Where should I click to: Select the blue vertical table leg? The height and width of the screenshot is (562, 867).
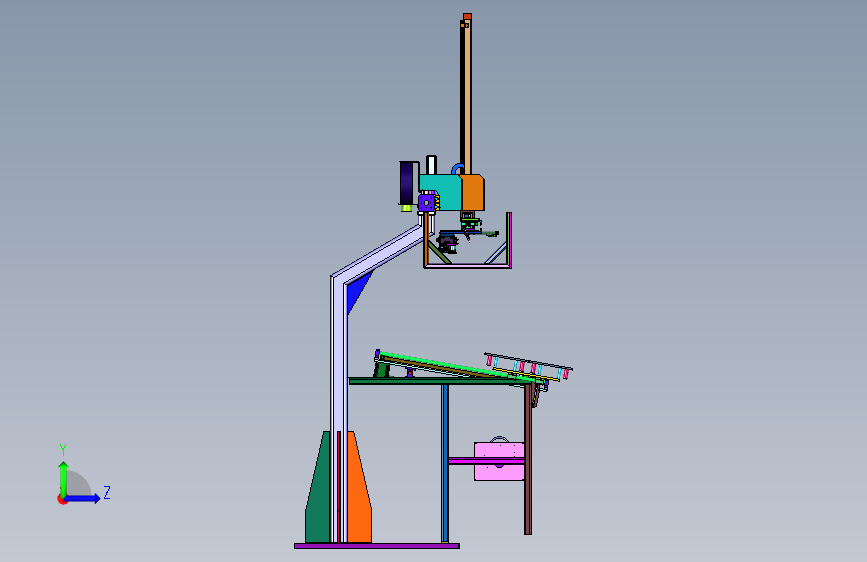tap(445, 464)
